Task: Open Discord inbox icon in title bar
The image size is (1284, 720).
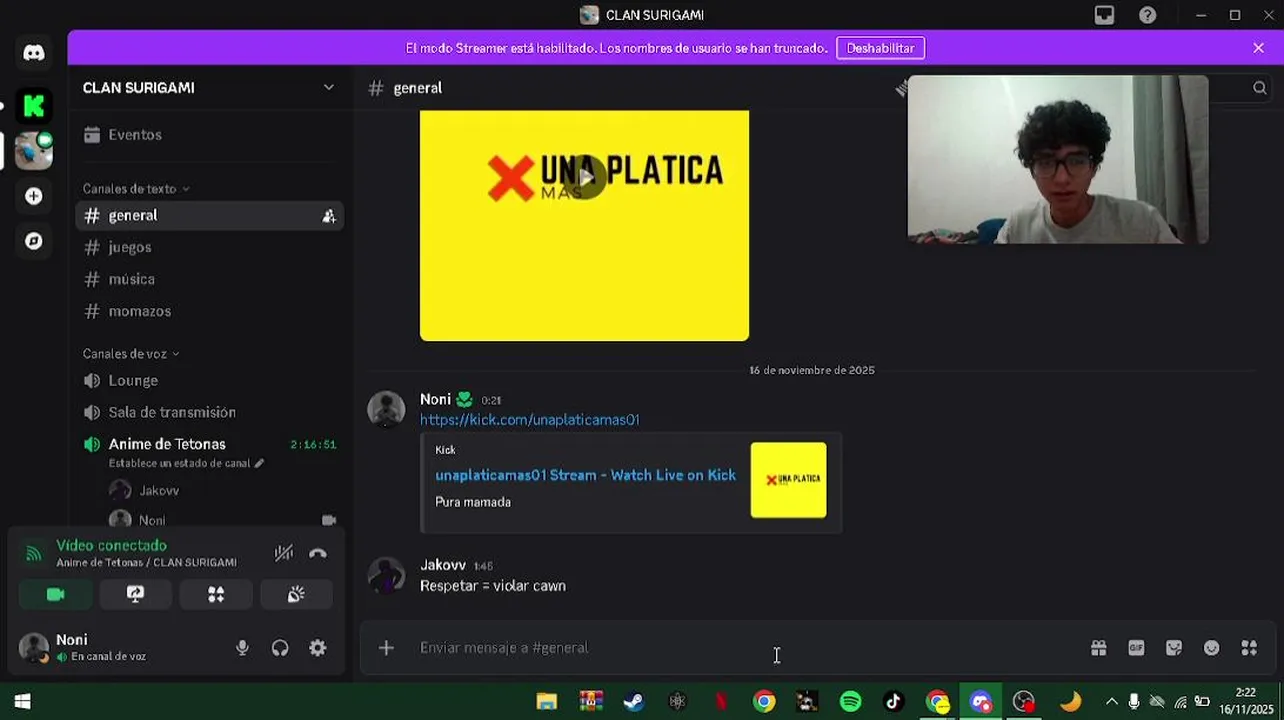Action: 1104,15
